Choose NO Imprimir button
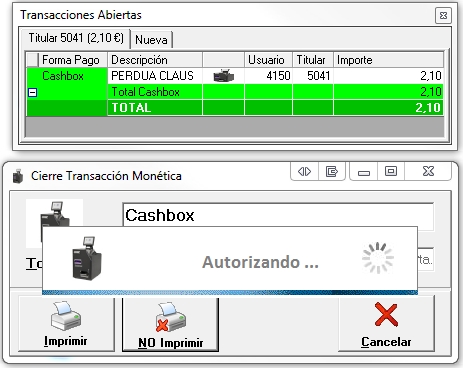The image size is (463, 368). pos(170,324)
